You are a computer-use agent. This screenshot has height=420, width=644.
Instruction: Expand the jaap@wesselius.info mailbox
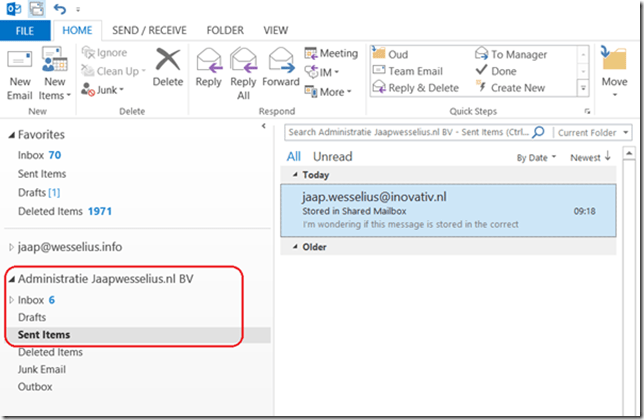point(12,247)
